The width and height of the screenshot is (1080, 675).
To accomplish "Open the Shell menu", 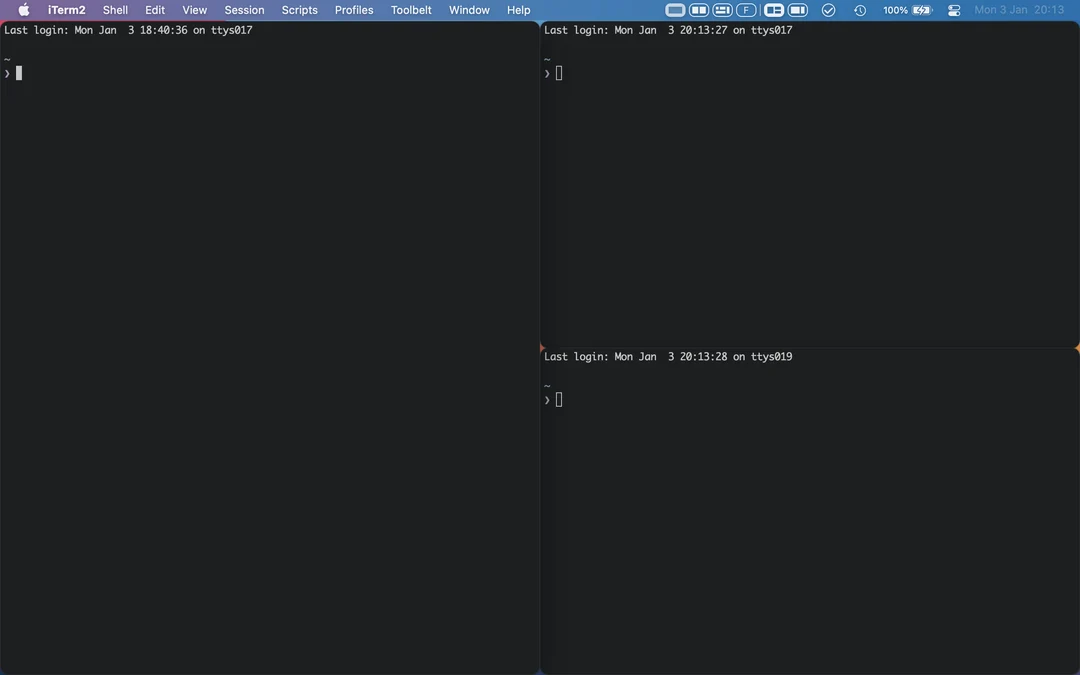I will click(115, 9).
